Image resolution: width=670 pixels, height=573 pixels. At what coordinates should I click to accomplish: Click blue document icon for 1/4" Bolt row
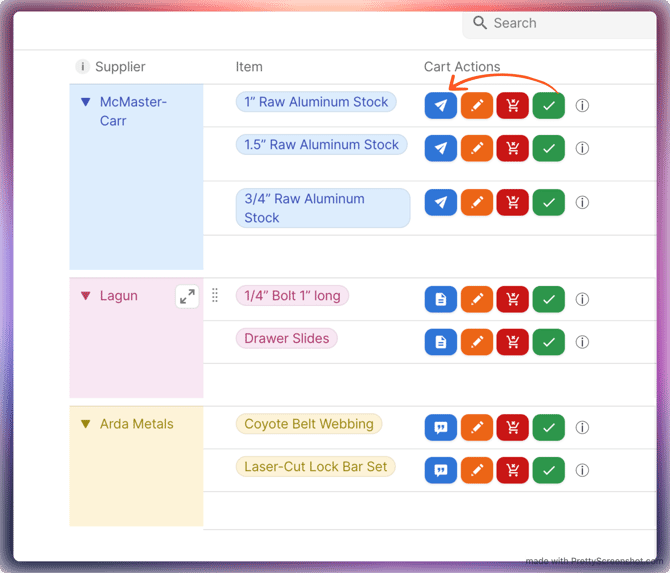[440, 299]
